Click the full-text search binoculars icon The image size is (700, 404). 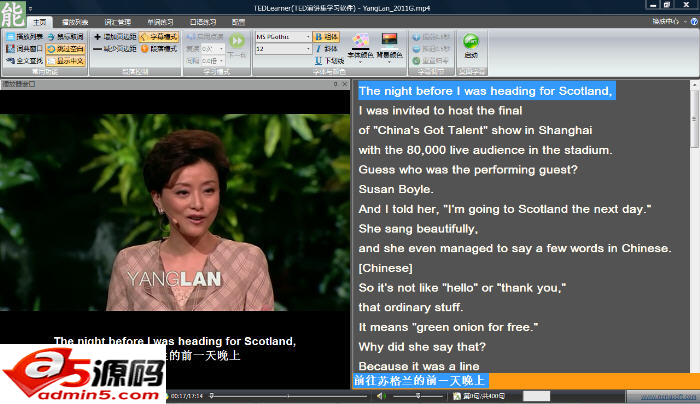click(x=10, y=61)
